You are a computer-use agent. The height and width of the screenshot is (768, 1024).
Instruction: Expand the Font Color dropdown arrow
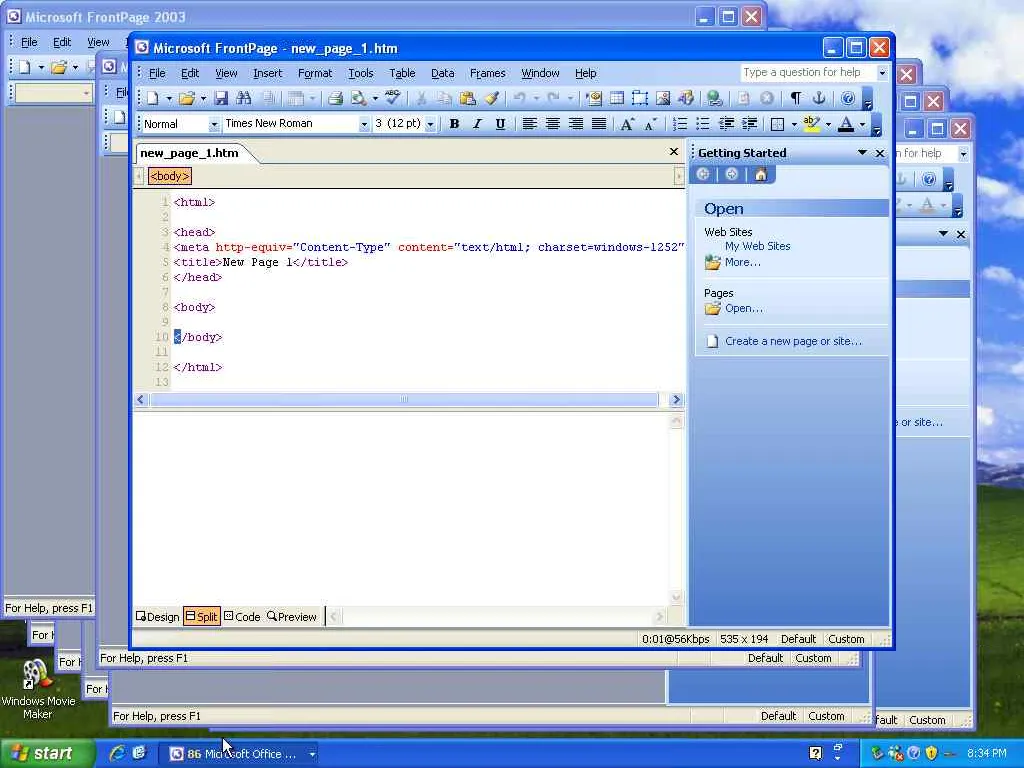(862, 124)
